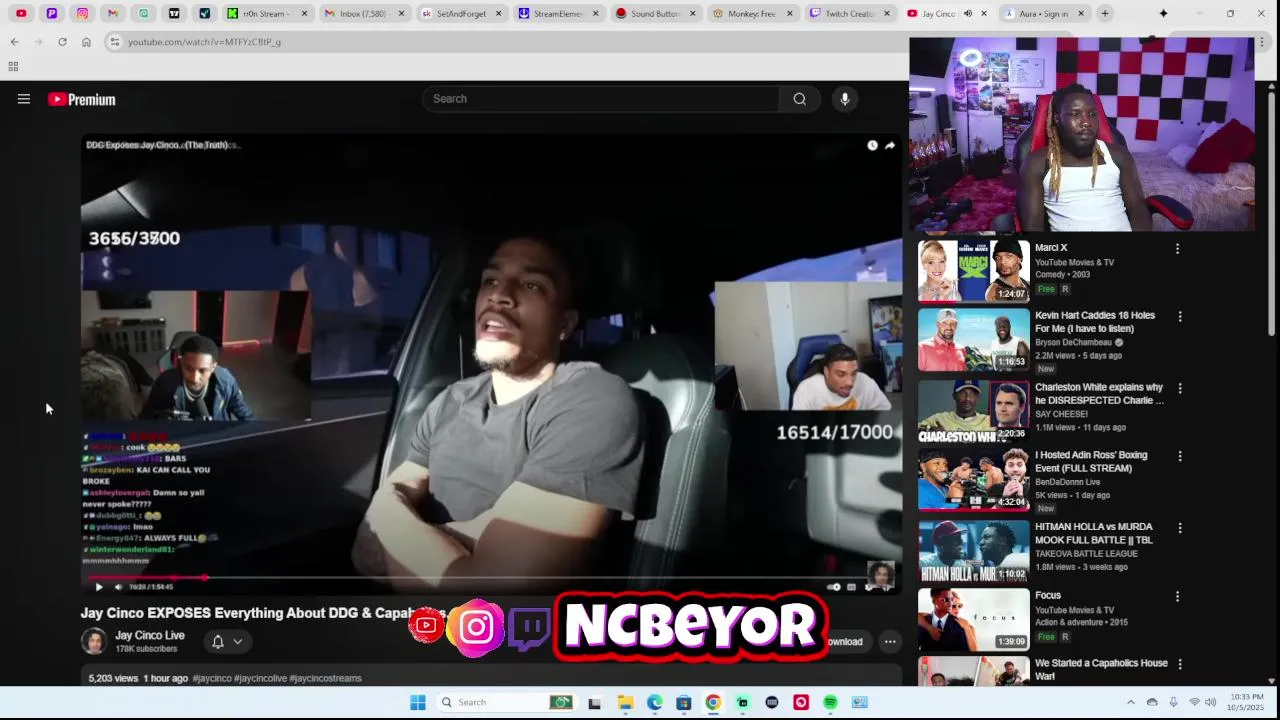The image size is (1280, 720).
Task: Open Charleston White explains video thumbnail
Action: [973, 411]
